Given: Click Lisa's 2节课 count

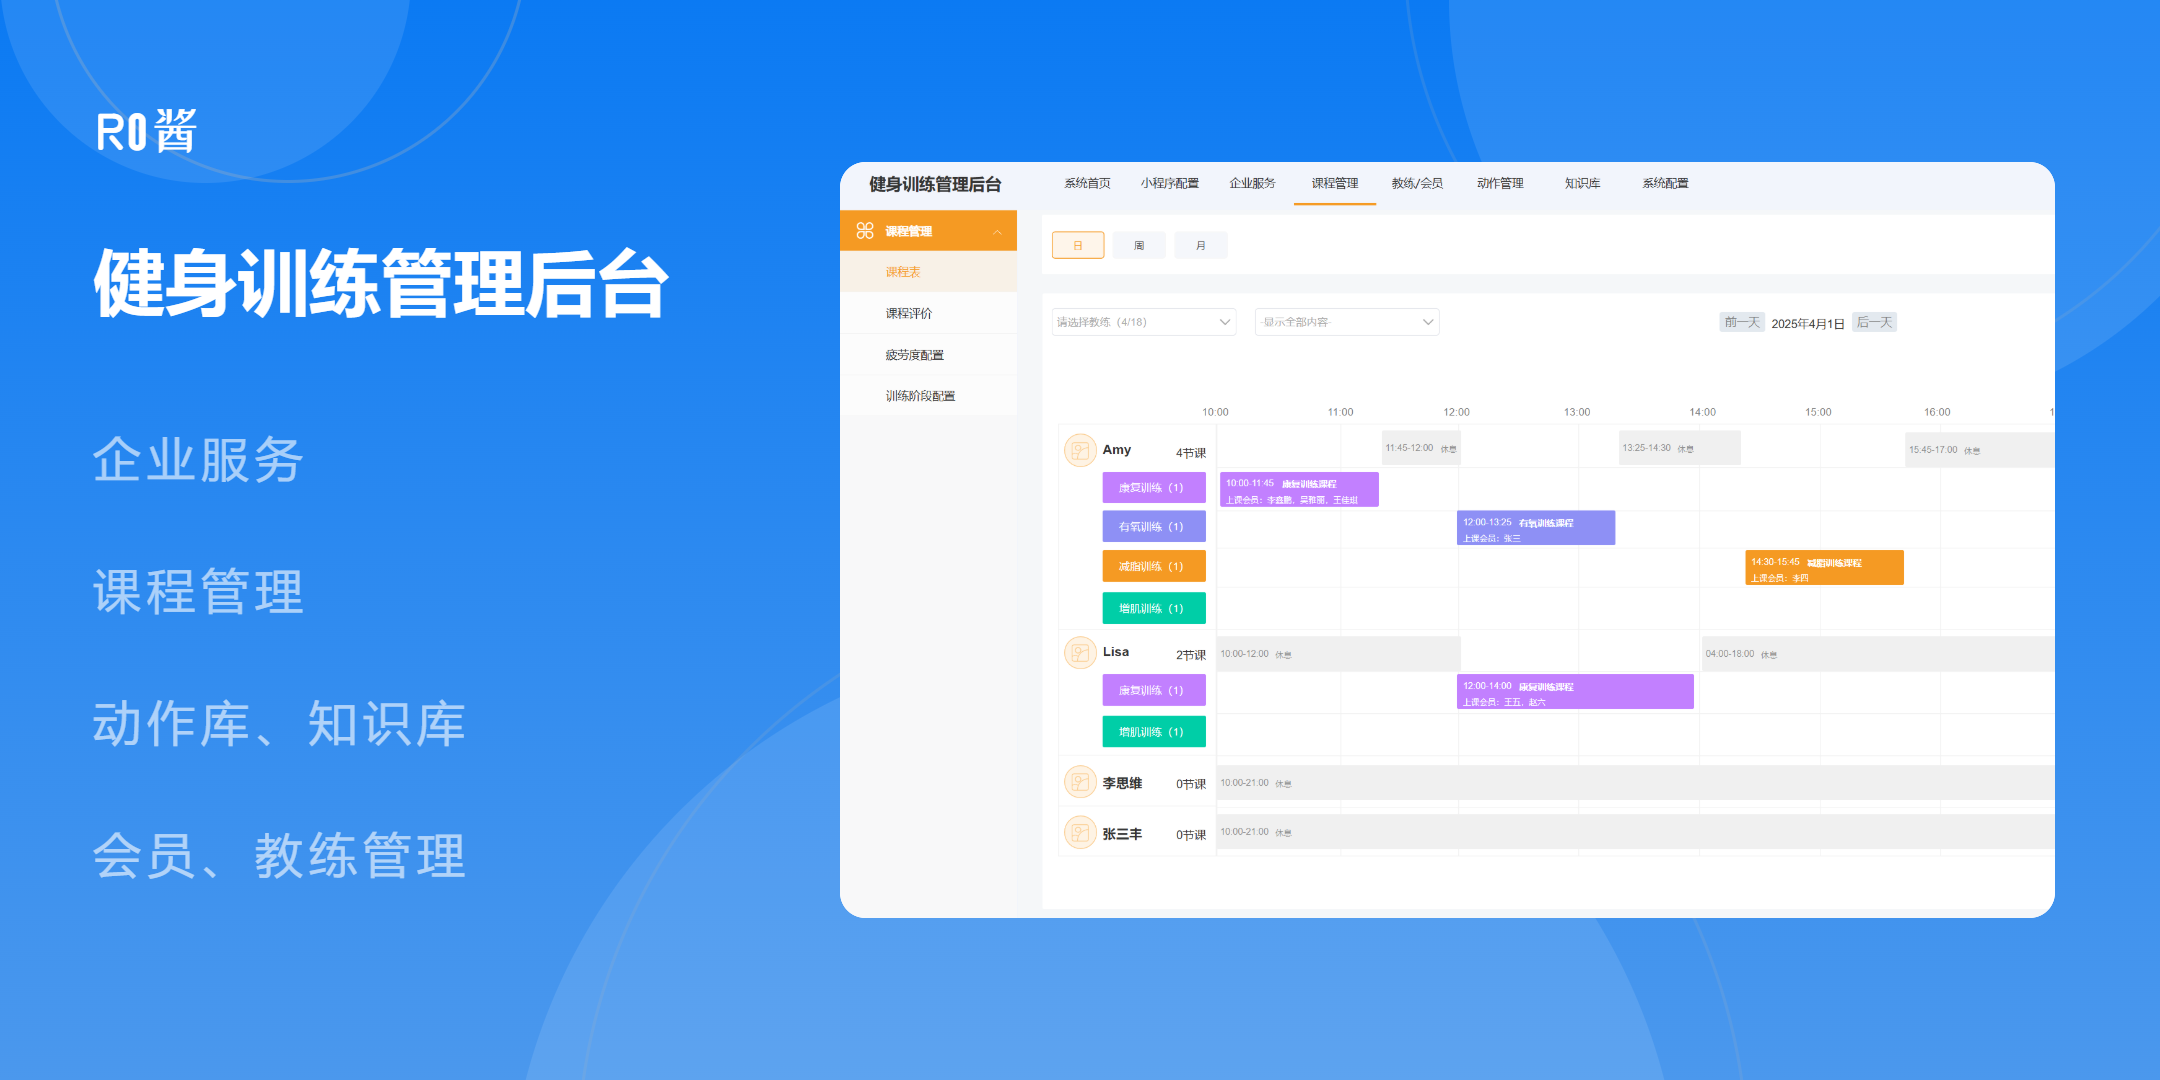Looking at the screenshot, I should point(1190,655).
